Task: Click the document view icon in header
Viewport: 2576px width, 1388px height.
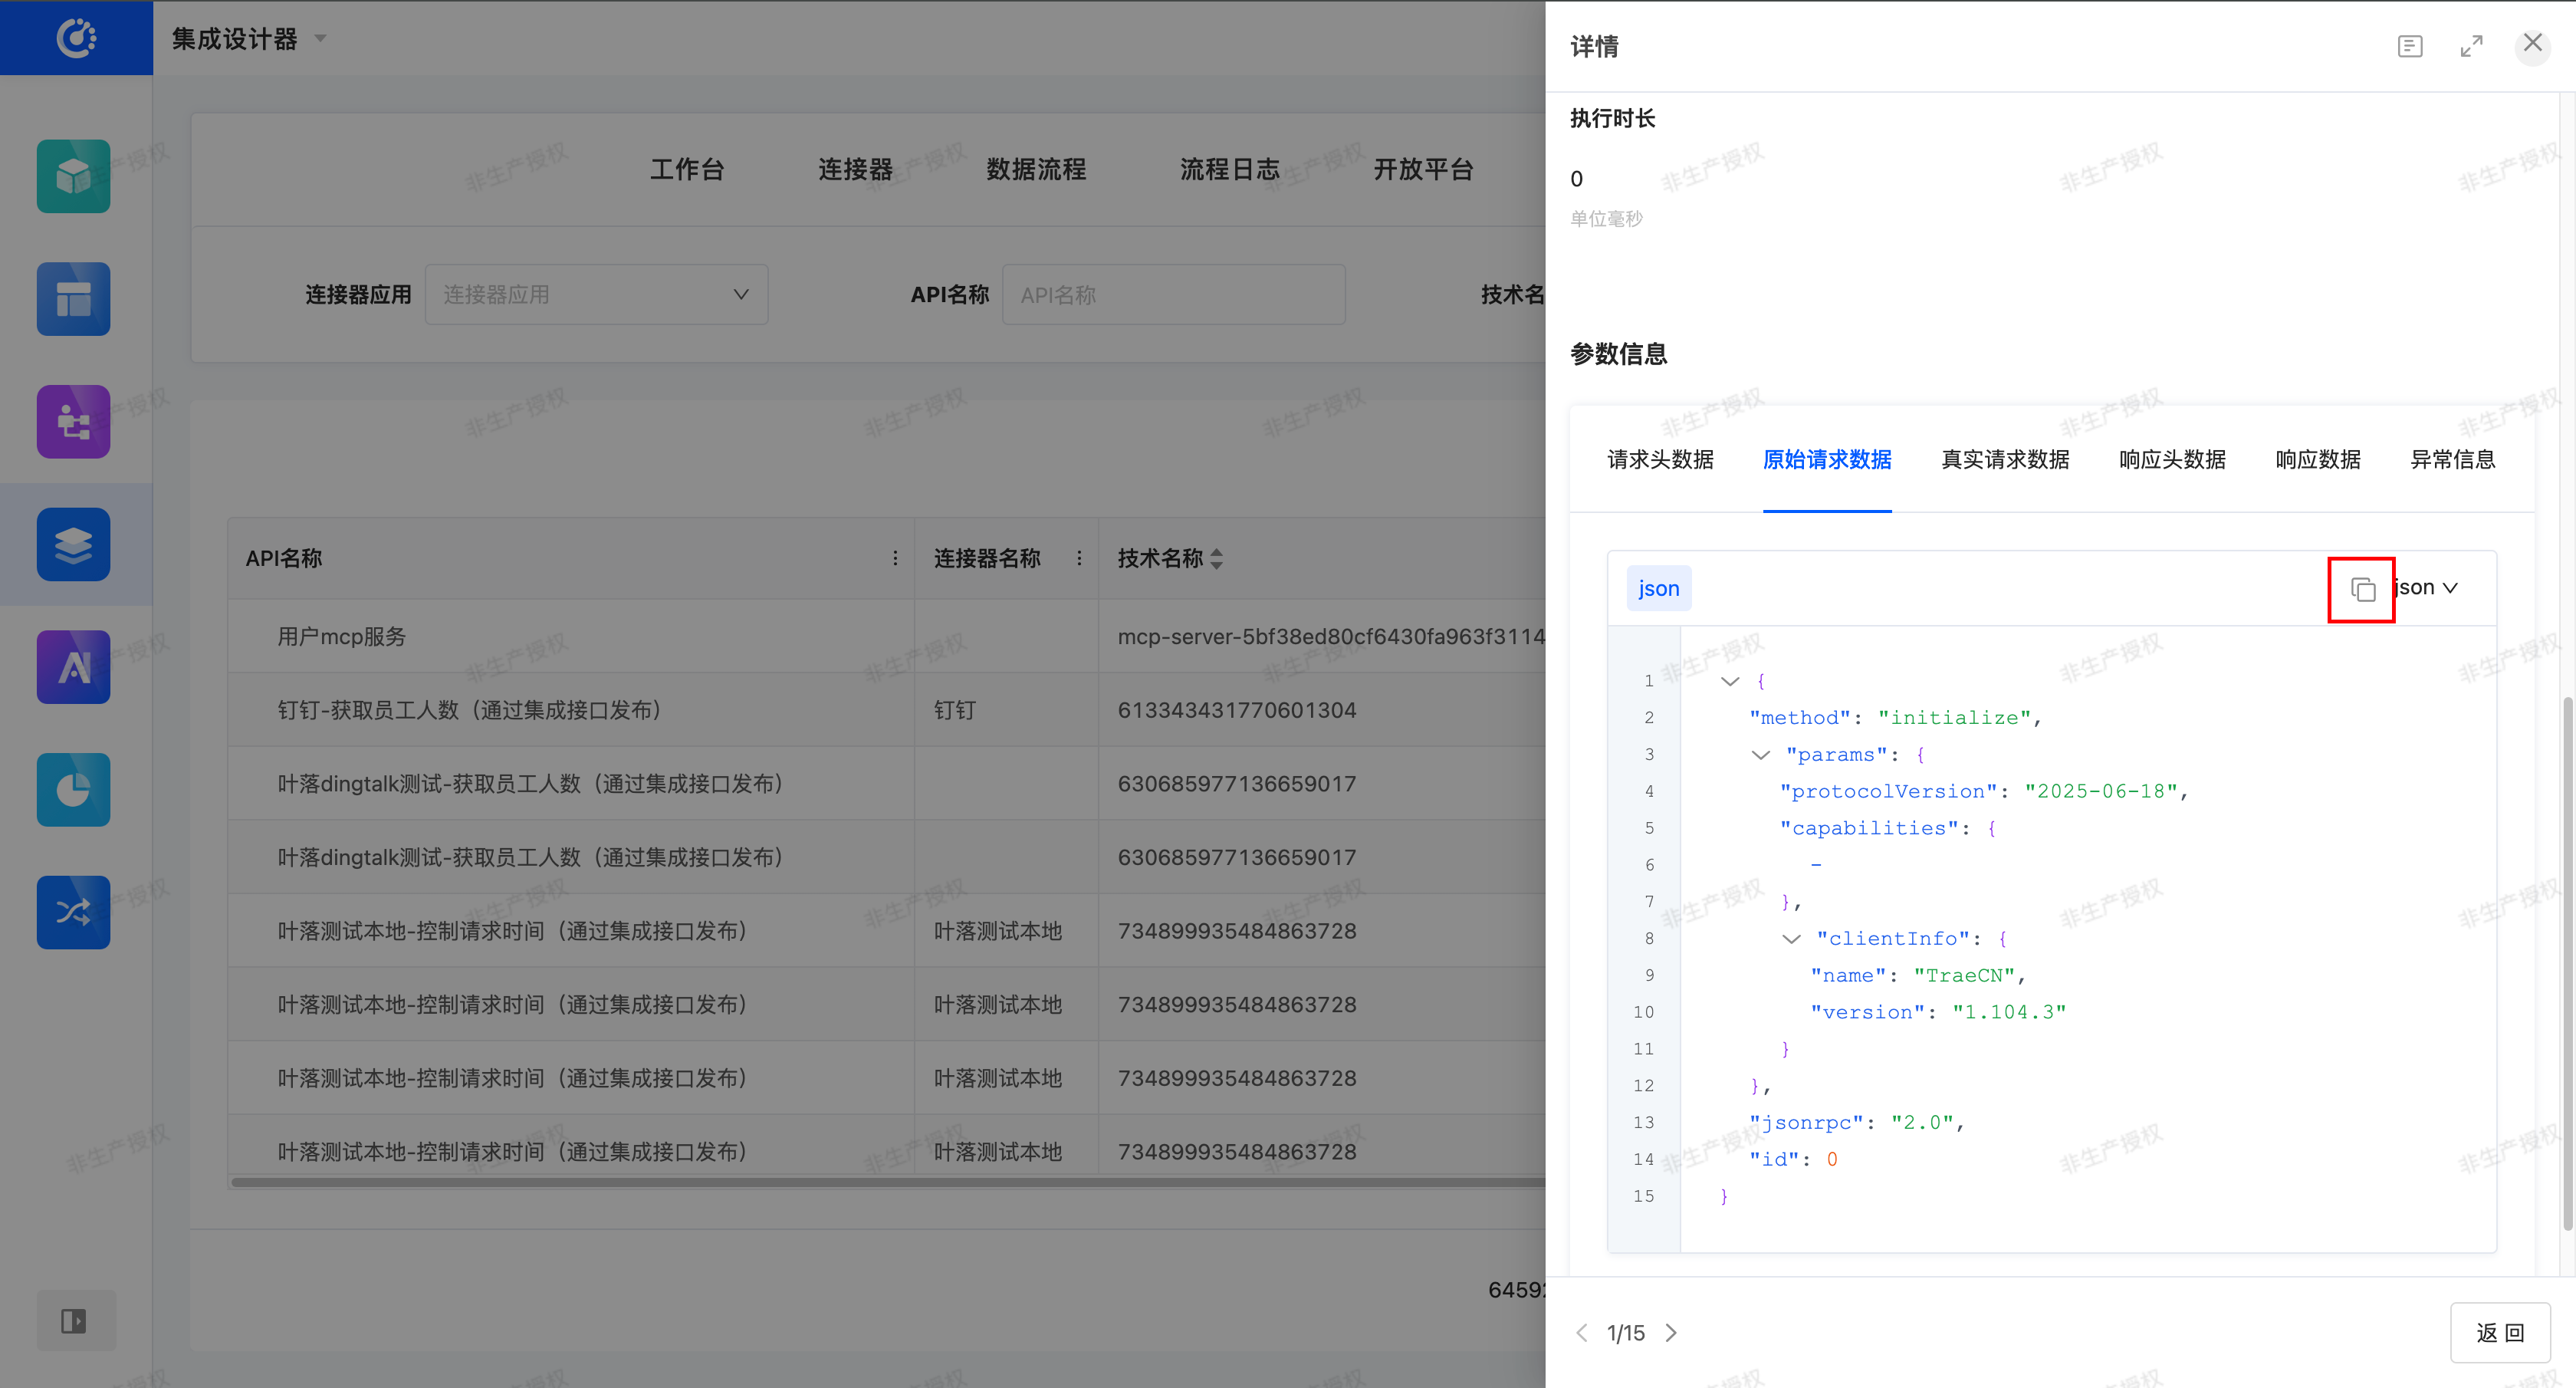Action: [x=2410, y=46]
